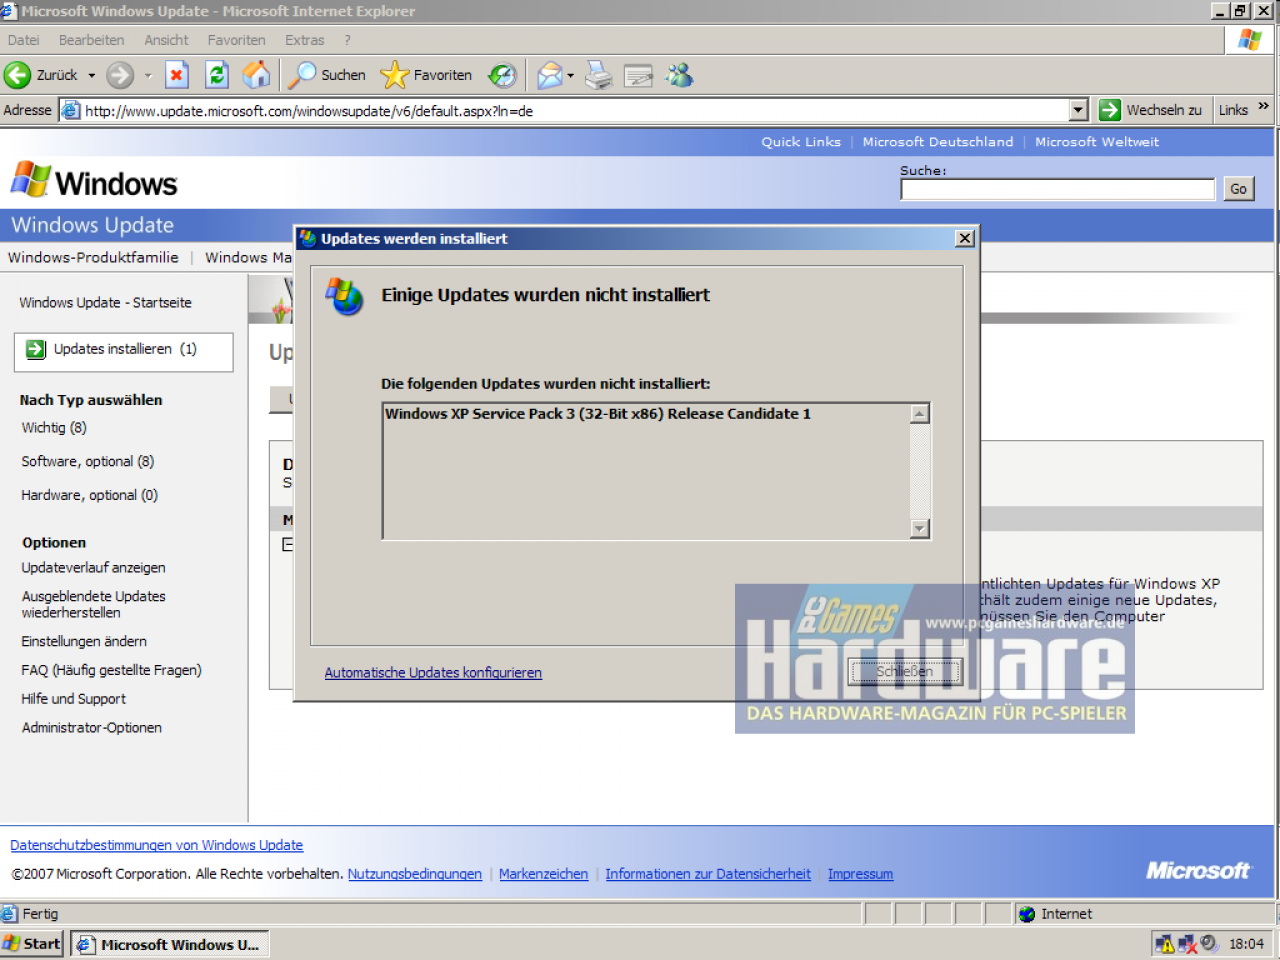Open the Suchen search pane
The height and width of the screenshot is (960, 1280).
tap(327, 75)
